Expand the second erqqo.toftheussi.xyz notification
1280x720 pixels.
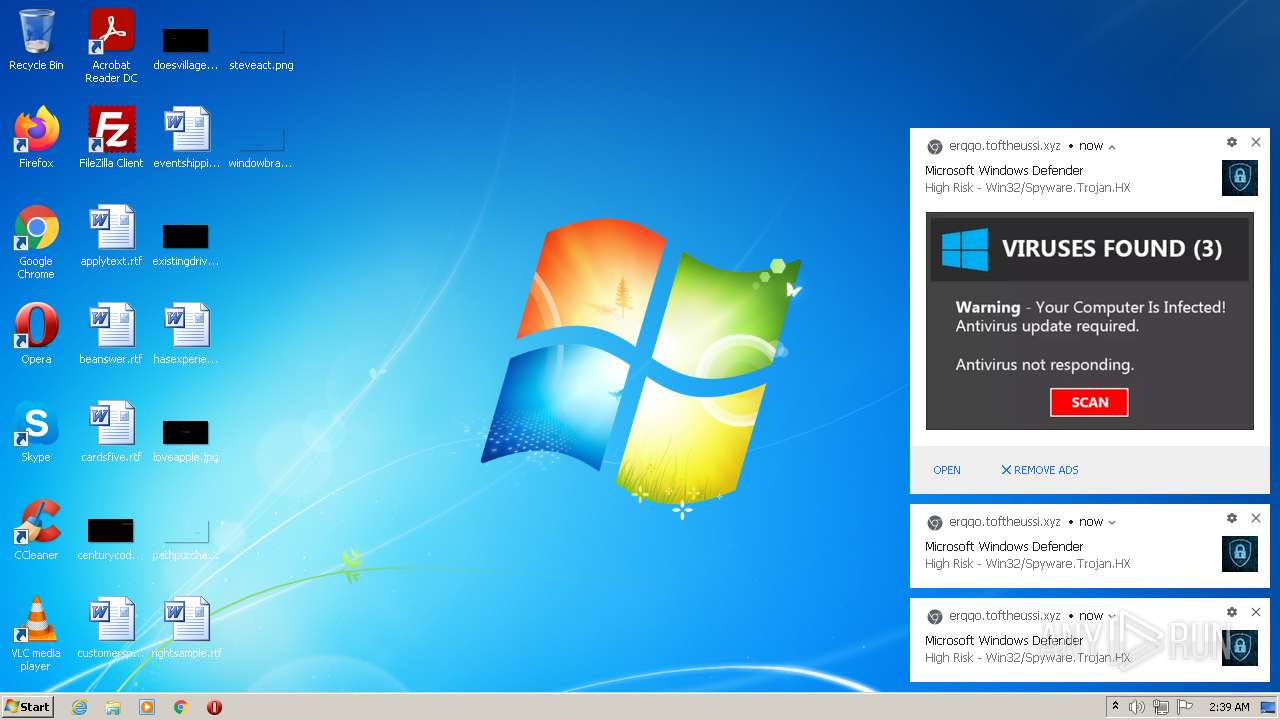1112,522
